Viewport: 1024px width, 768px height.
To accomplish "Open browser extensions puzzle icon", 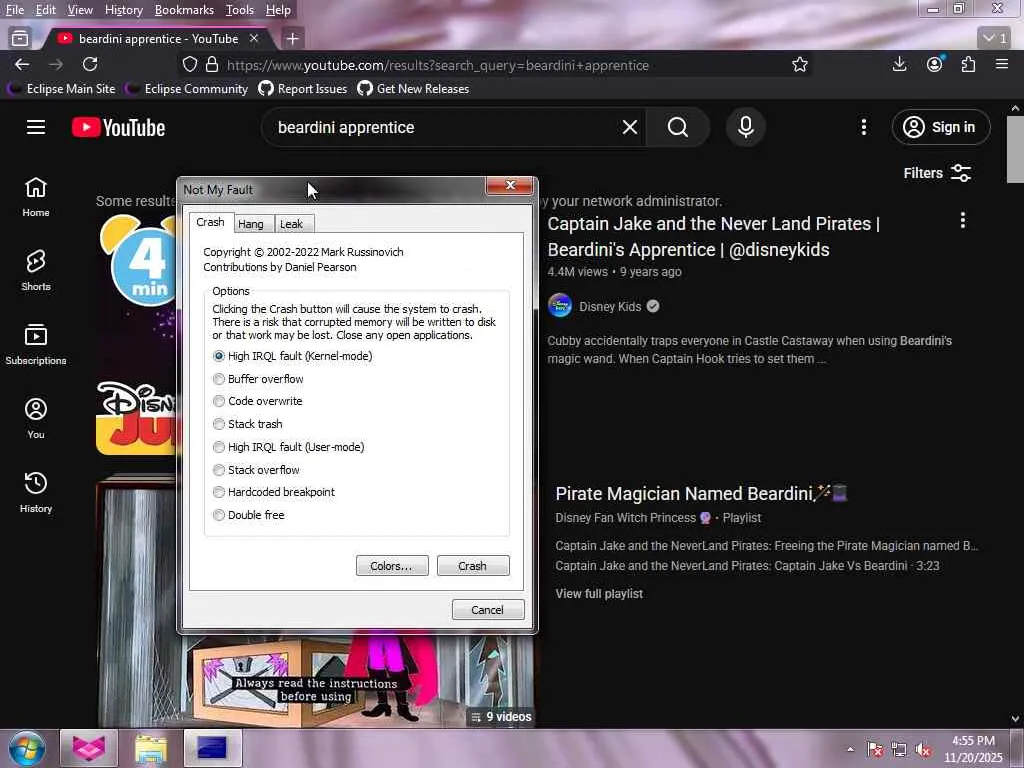I will click(968, 64).
